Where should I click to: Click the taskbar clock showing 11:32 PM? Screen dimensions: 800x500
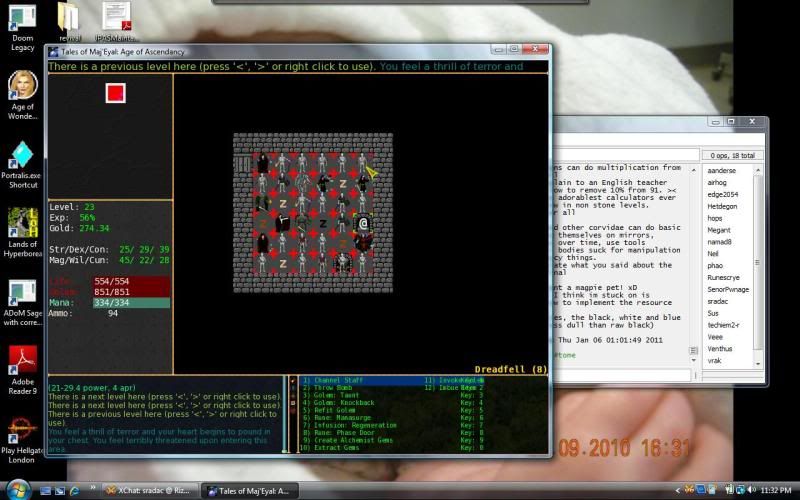(x=776, y=490)
